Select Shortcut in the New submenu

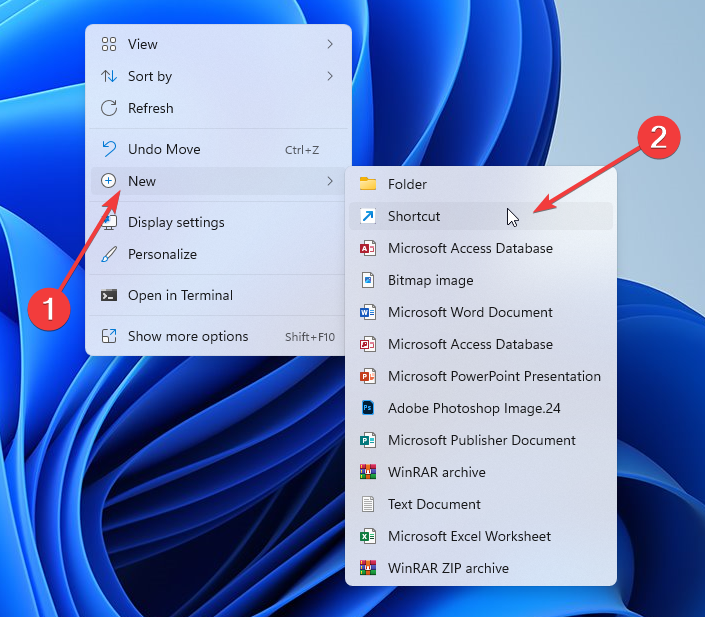click(x=481, y=216)
